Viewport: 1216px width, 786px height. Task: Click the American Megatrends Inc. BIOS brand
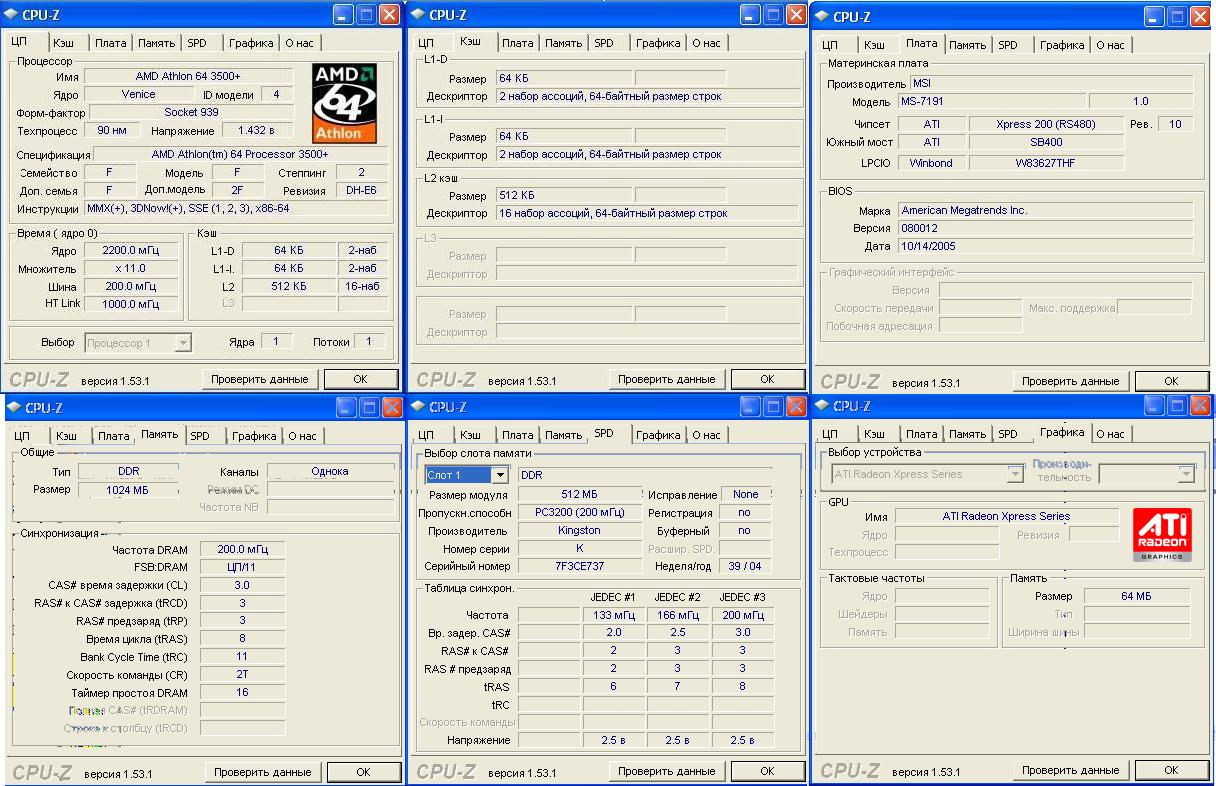(x=1045, y=211)
